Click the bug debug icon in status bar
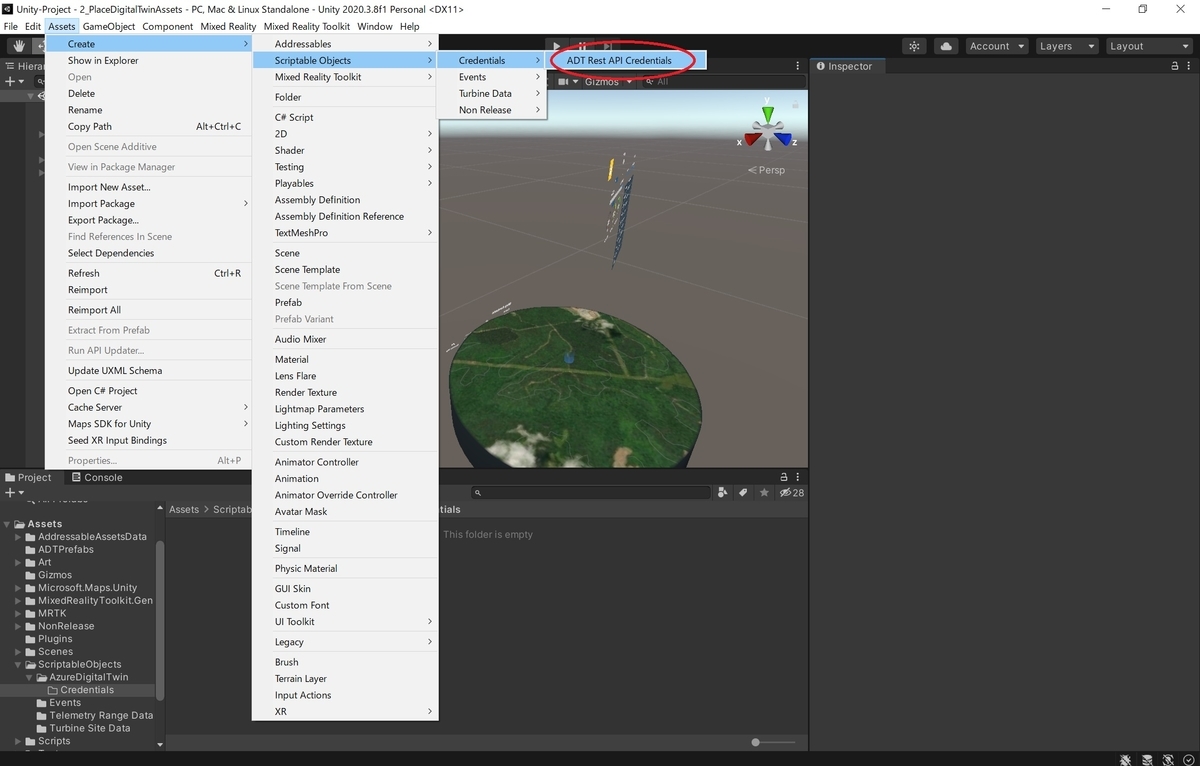 [1125, 759]
